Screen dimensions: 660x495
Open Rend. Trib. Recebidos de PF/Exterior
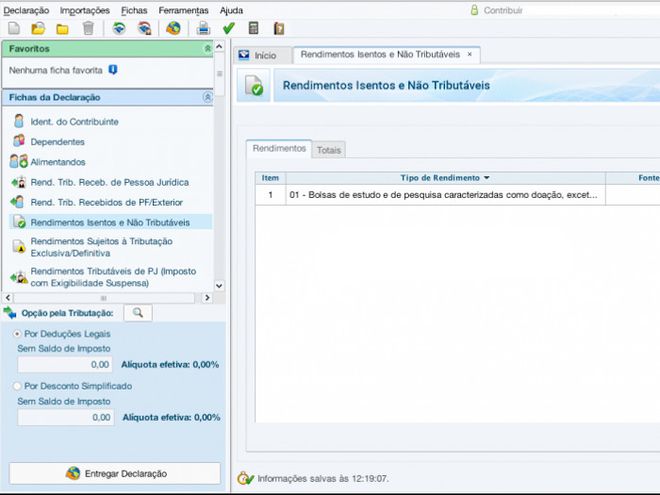click(x=106, y=202)
